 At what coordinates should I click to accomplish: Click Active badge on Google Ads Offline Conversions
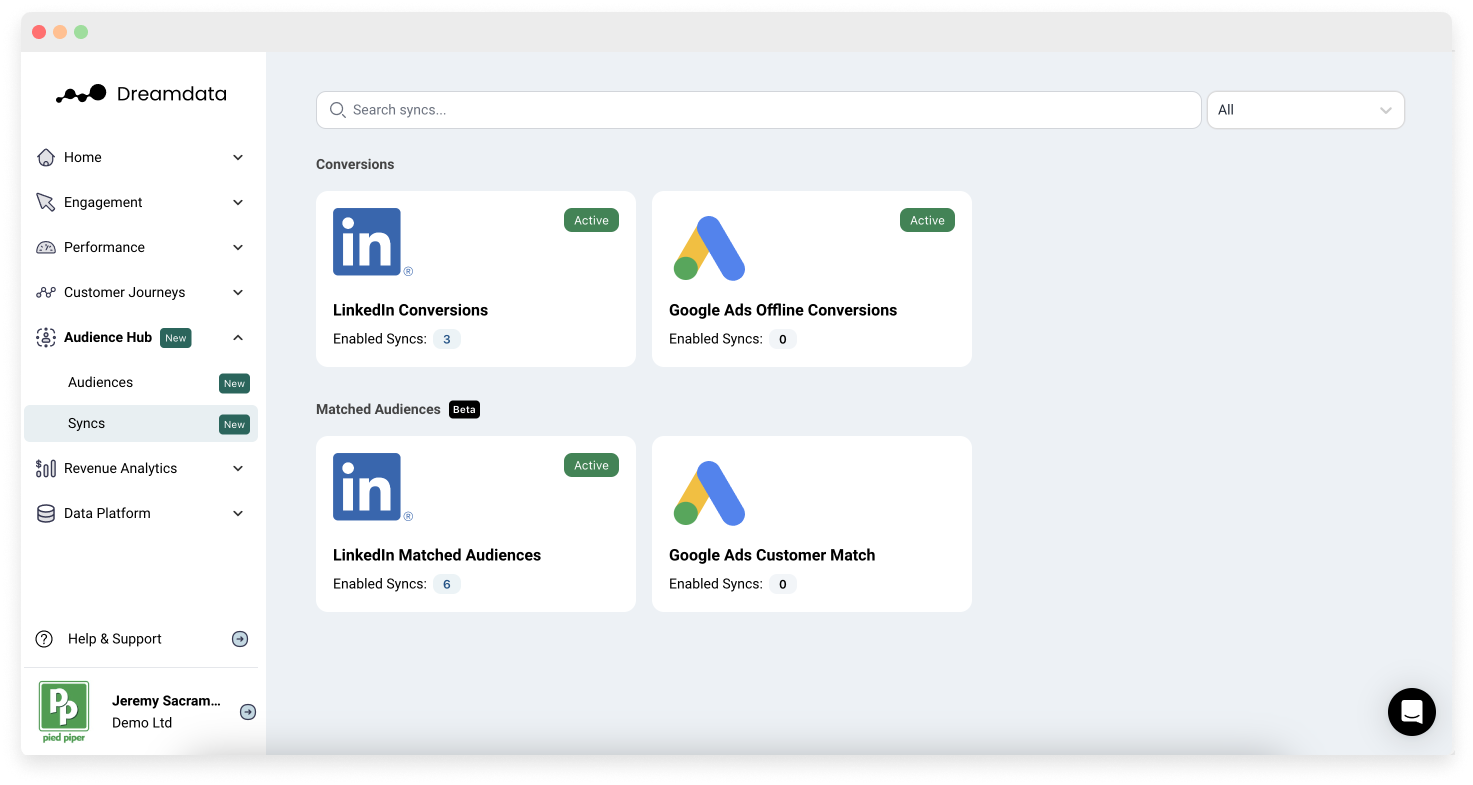pos(927,220)
